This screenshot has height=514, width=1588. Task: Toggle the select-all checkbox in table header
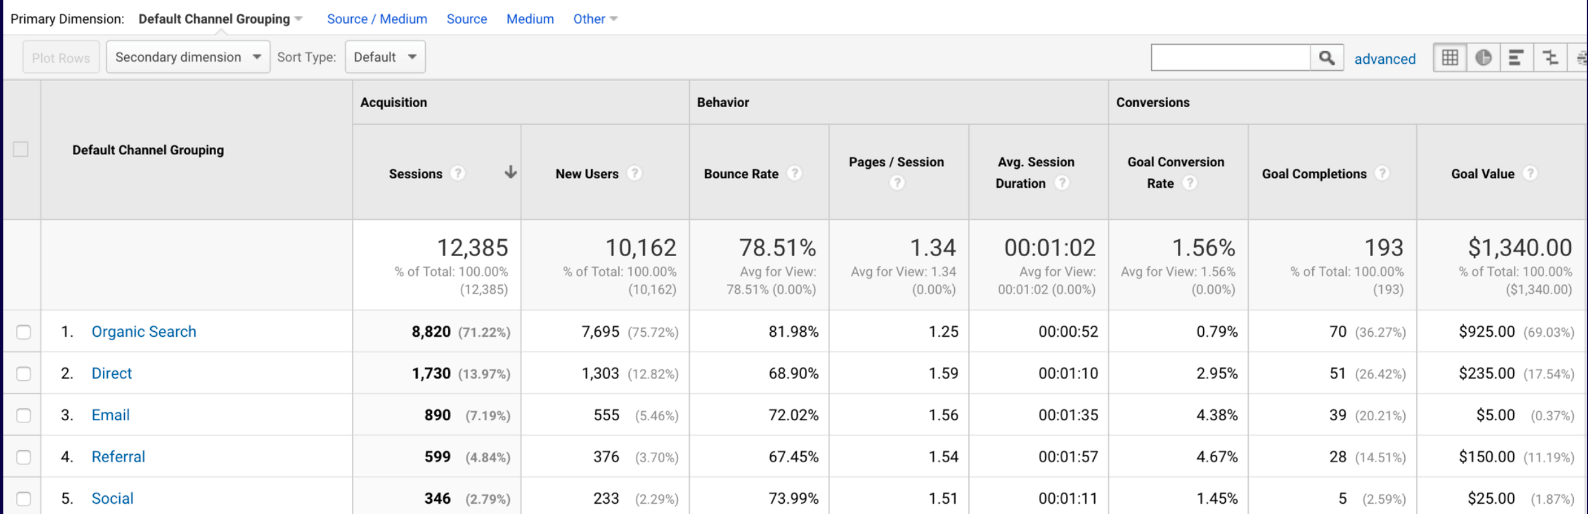coord(21,150)
